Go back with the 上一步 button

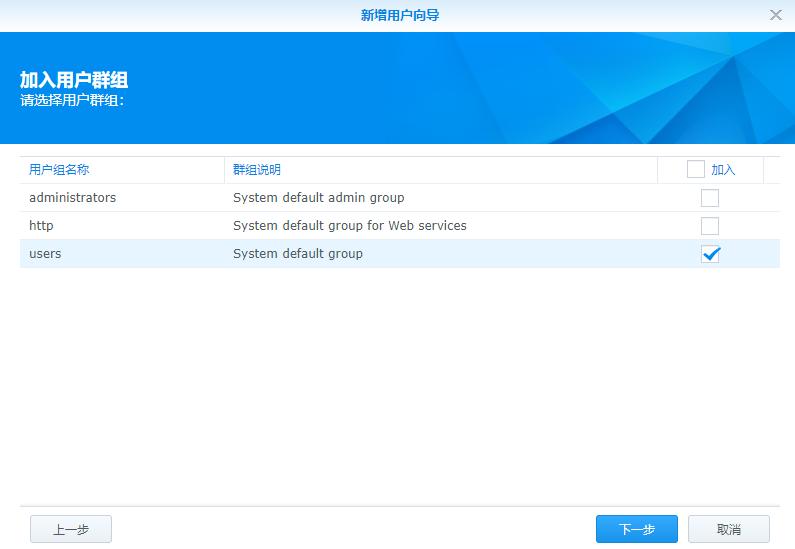(x=71, y=529)
